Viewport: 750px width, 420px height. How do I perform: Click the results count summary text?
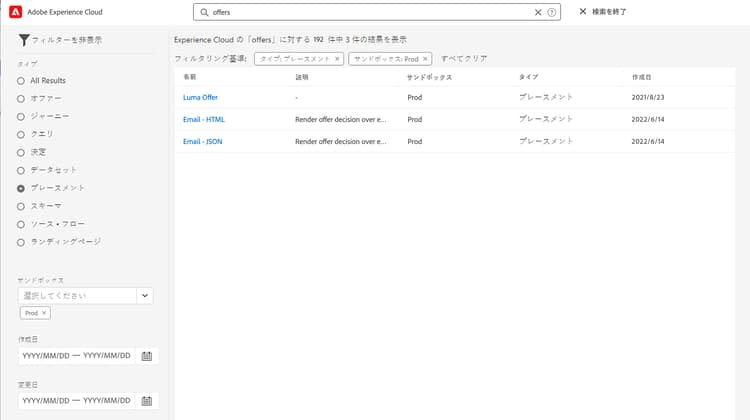click(x=290, y=40)
